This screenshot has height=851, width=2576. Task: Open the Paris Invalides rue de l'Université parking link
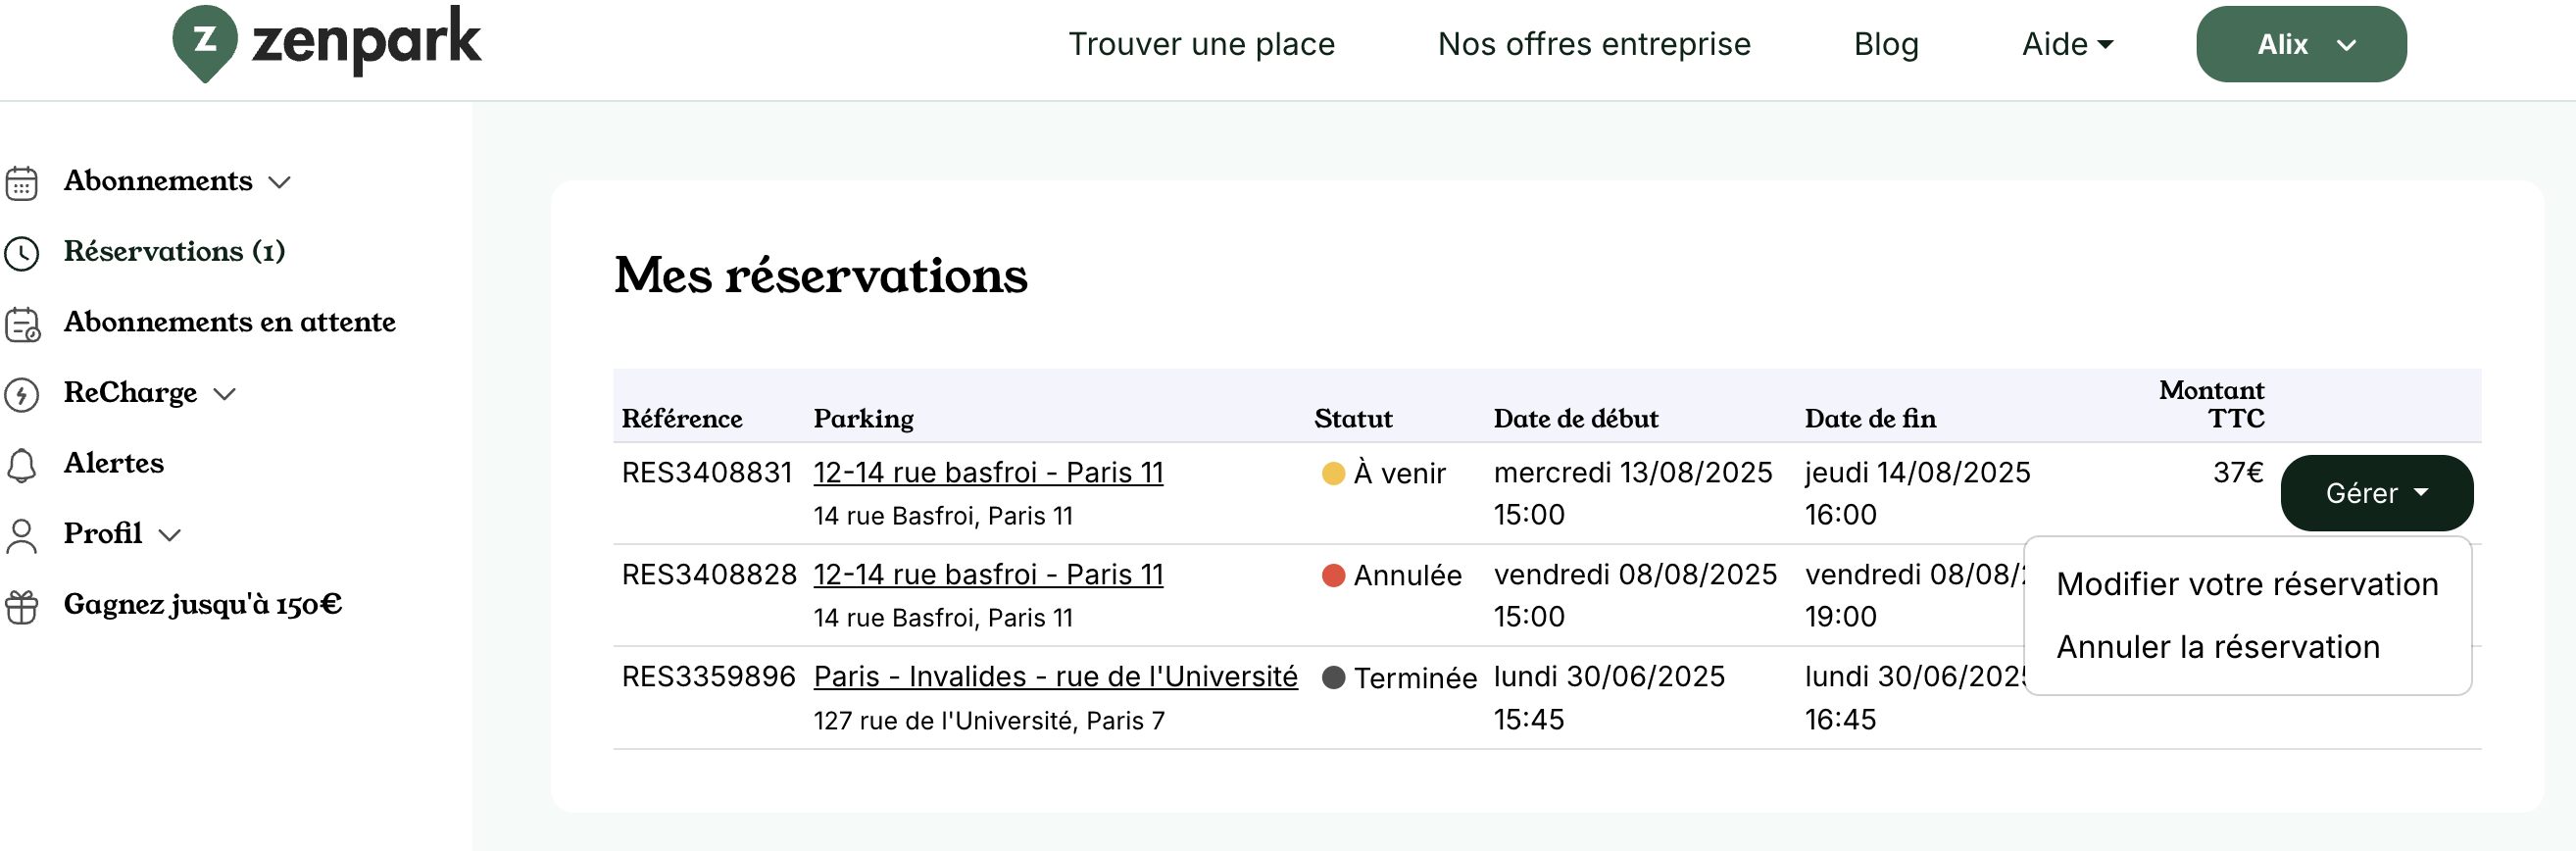point(1055,677)
